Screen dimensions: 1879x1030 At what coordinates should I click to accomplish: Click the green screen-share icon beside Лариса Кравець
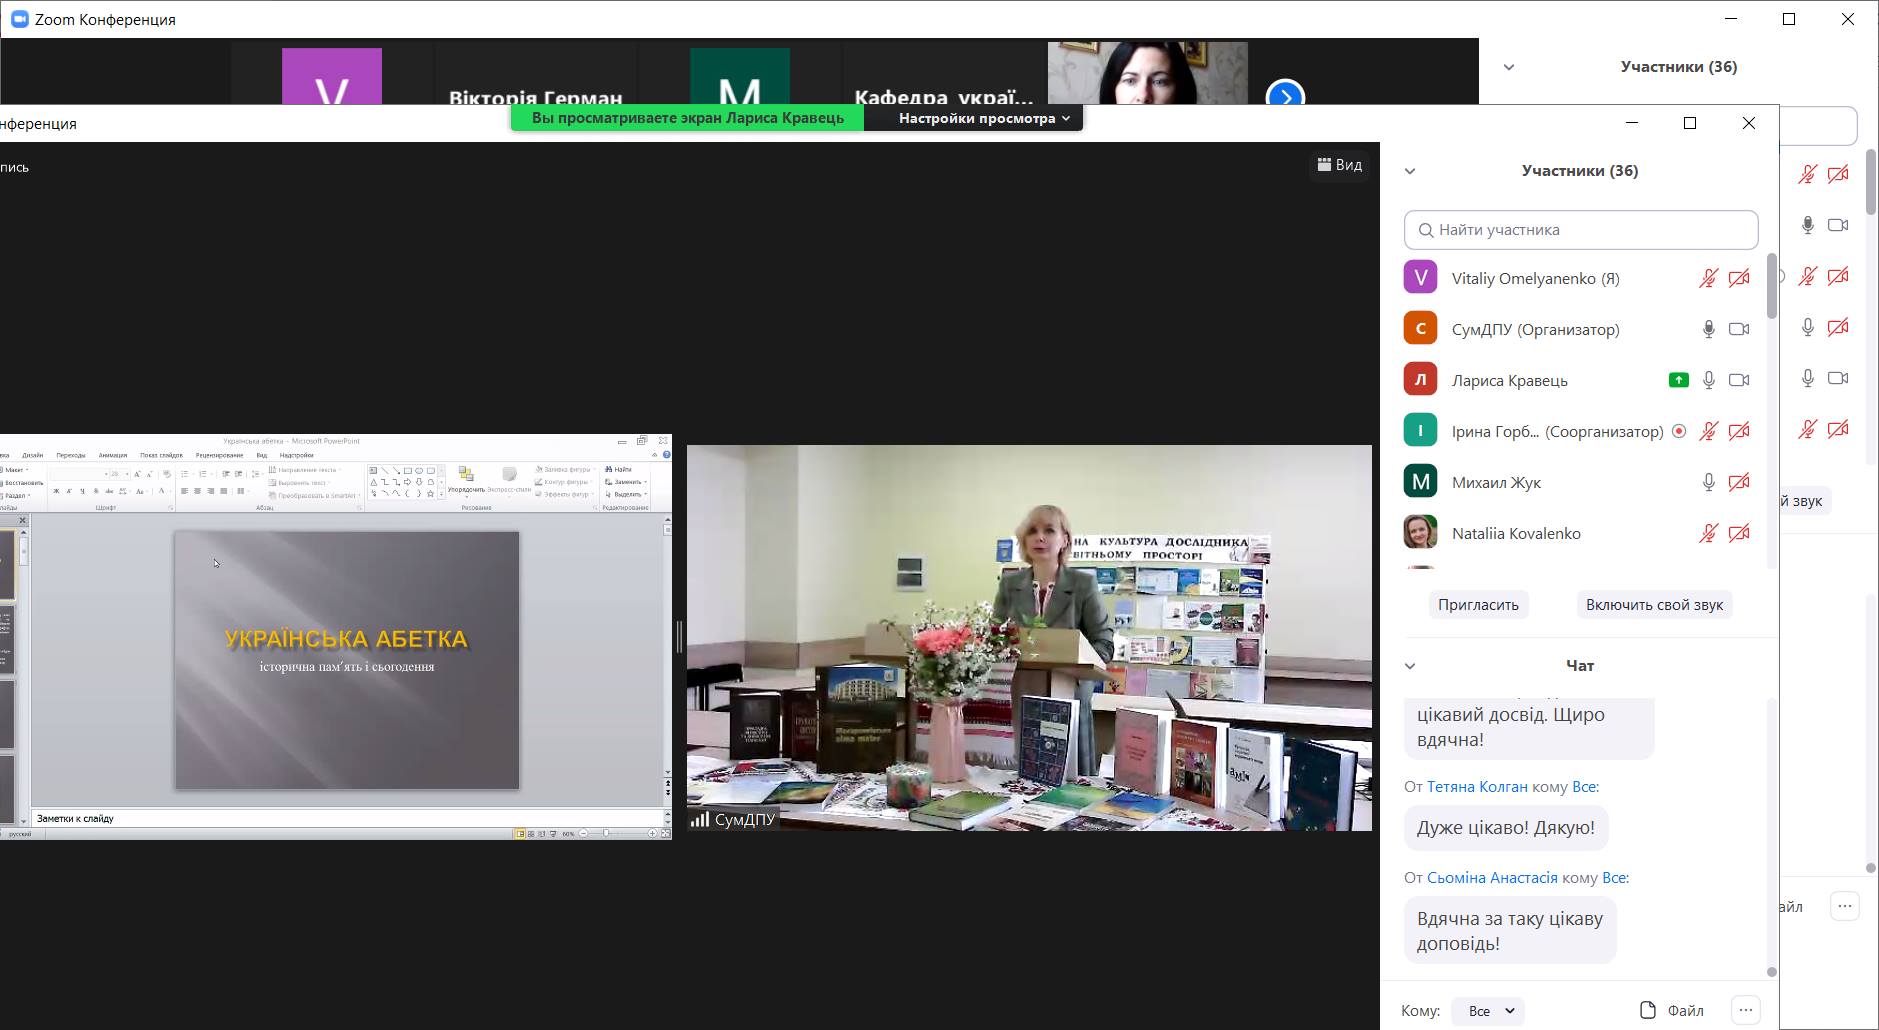pos(1678,380)
